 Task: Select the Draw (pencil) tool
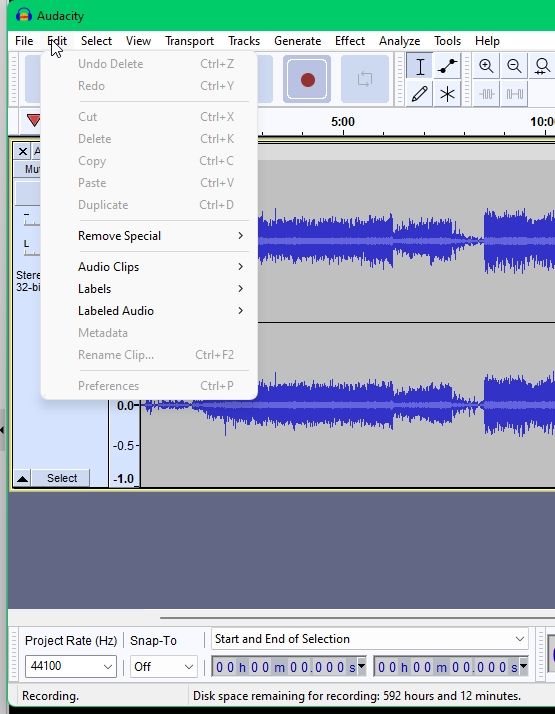pyautogui.click(x=419, y=94)
